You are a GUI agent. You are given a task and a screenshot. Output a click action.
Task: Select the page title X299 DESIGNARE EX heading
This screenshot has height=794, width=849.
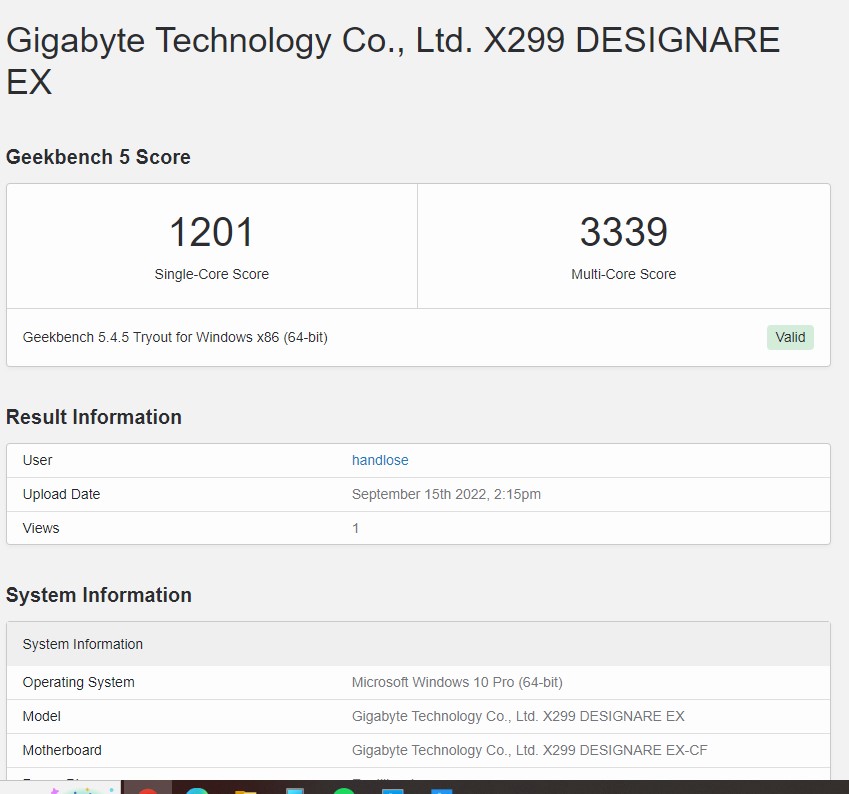coord(393,61)
